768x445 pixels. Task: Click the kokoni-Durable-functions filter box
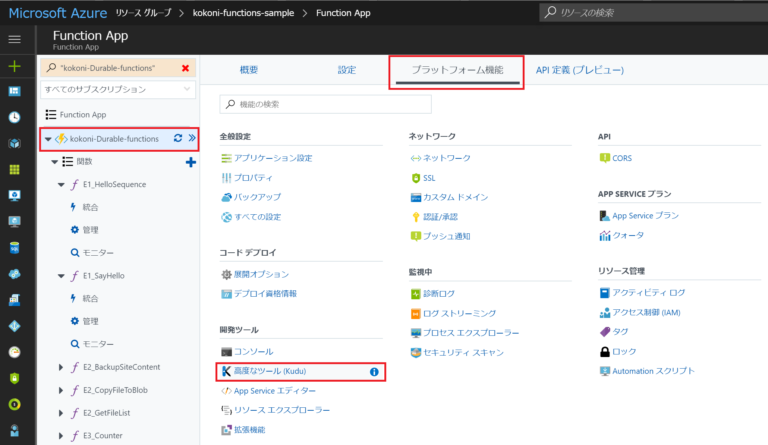click(x=118, y=68)
